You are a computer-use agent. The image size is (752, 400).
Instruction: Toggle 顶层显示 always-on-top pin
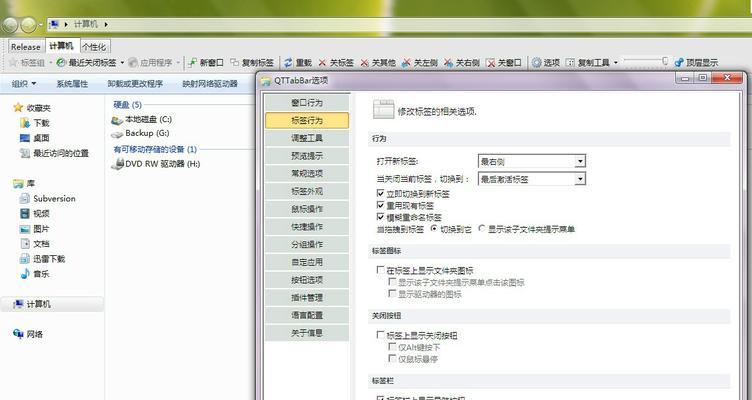tap(696, 62)
